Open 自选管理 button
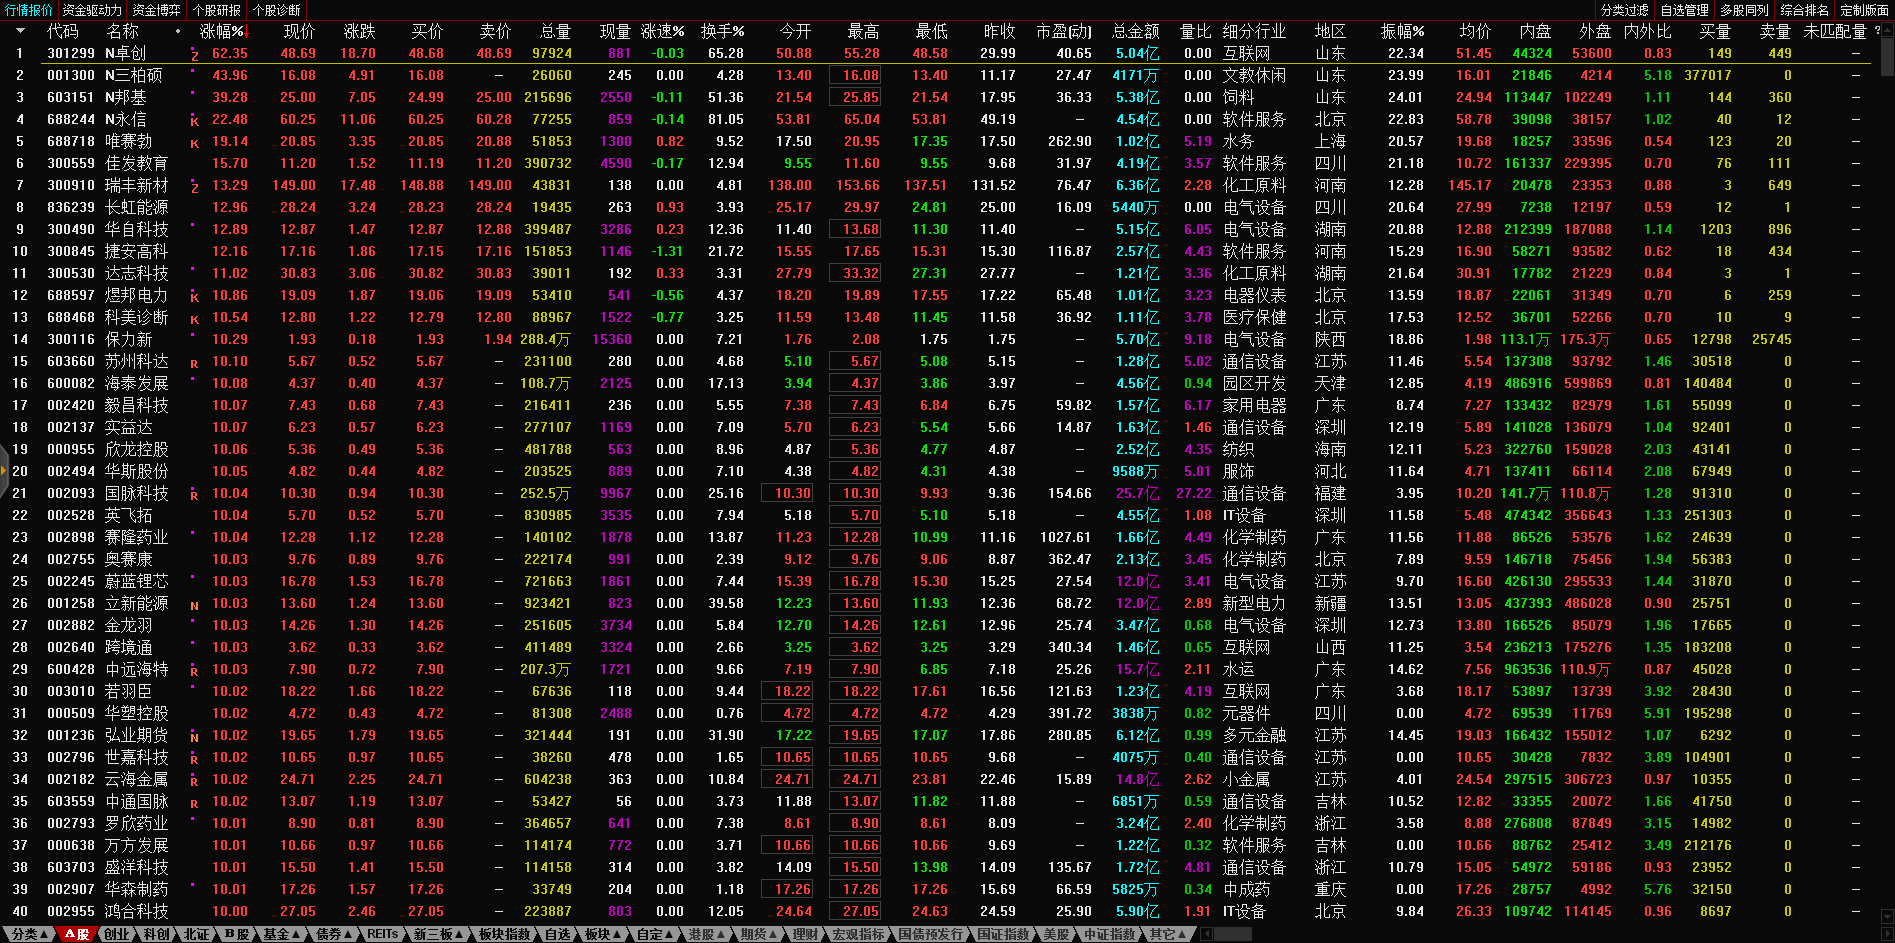The height and width of the screenshot is (943, 1895). click(1684, 10)
